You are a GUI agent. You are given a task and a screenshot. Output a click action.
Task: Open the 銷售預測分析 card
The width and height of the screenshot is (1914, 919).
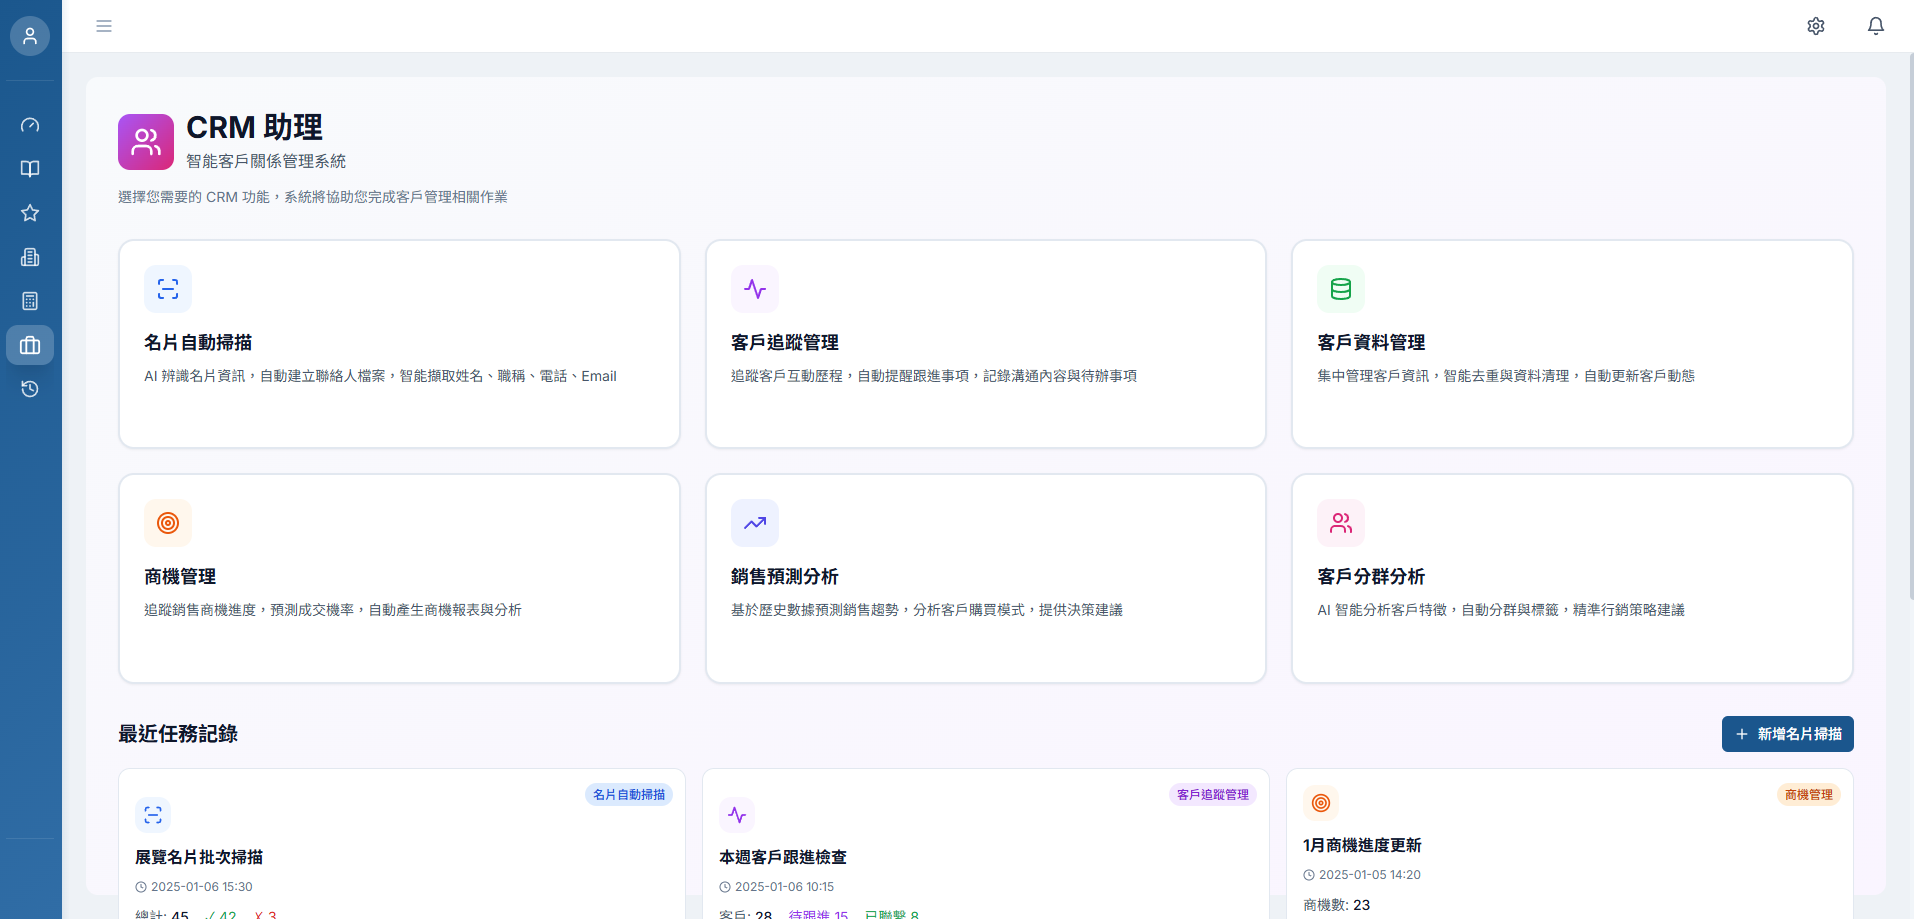[985, 578]
